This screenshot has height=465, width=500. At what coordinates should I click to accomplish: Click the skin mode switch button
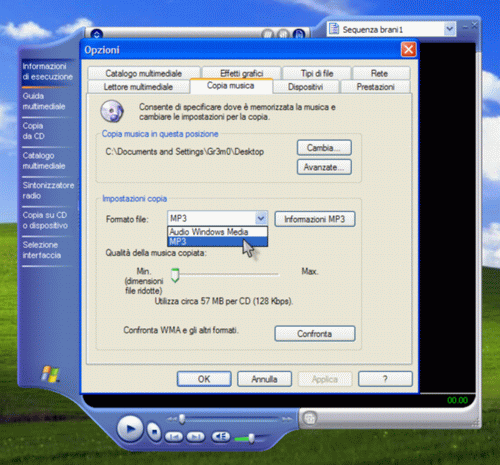[x=310, y=418]
